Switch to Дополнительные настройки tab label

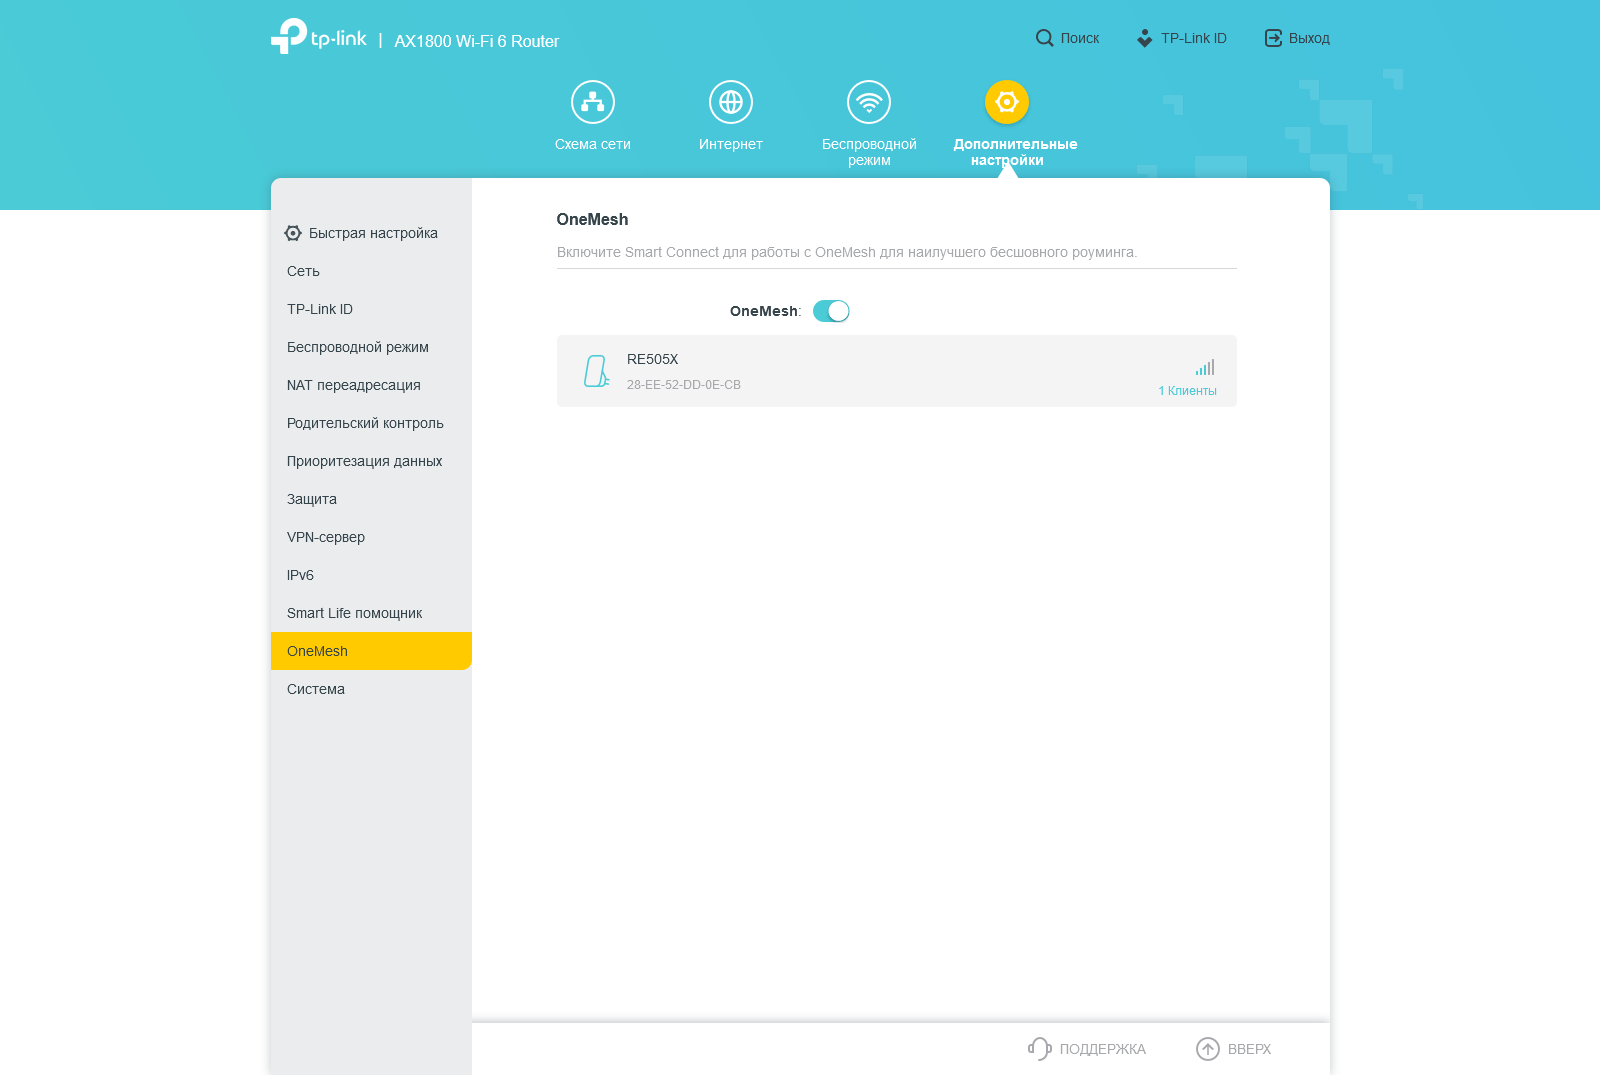pyautogui.click(x=1015, y=152)
